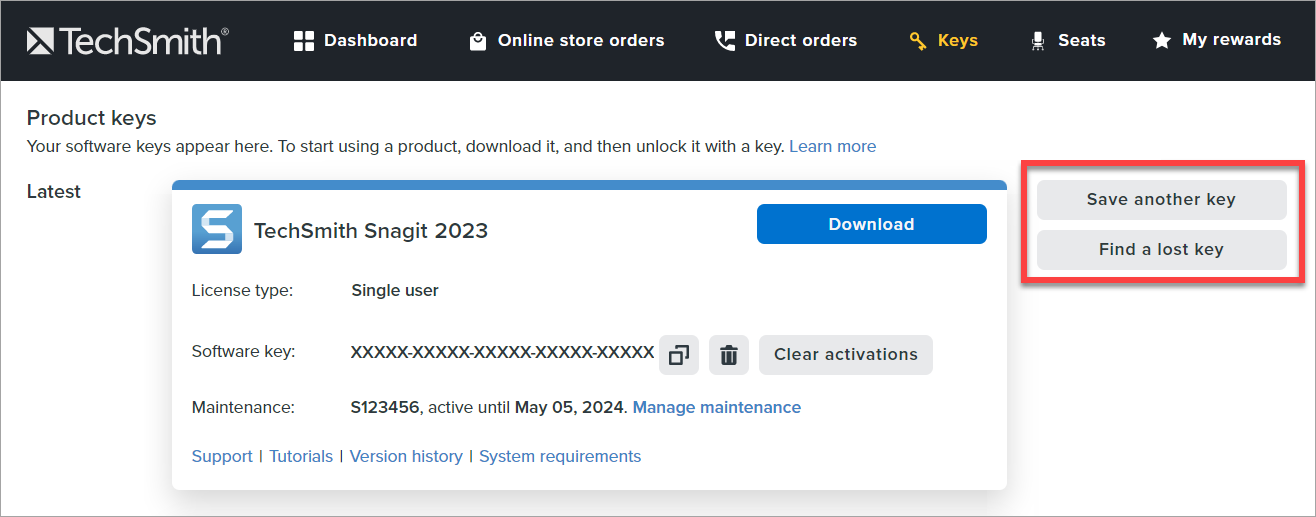Open the Support link

click(222, 456)
